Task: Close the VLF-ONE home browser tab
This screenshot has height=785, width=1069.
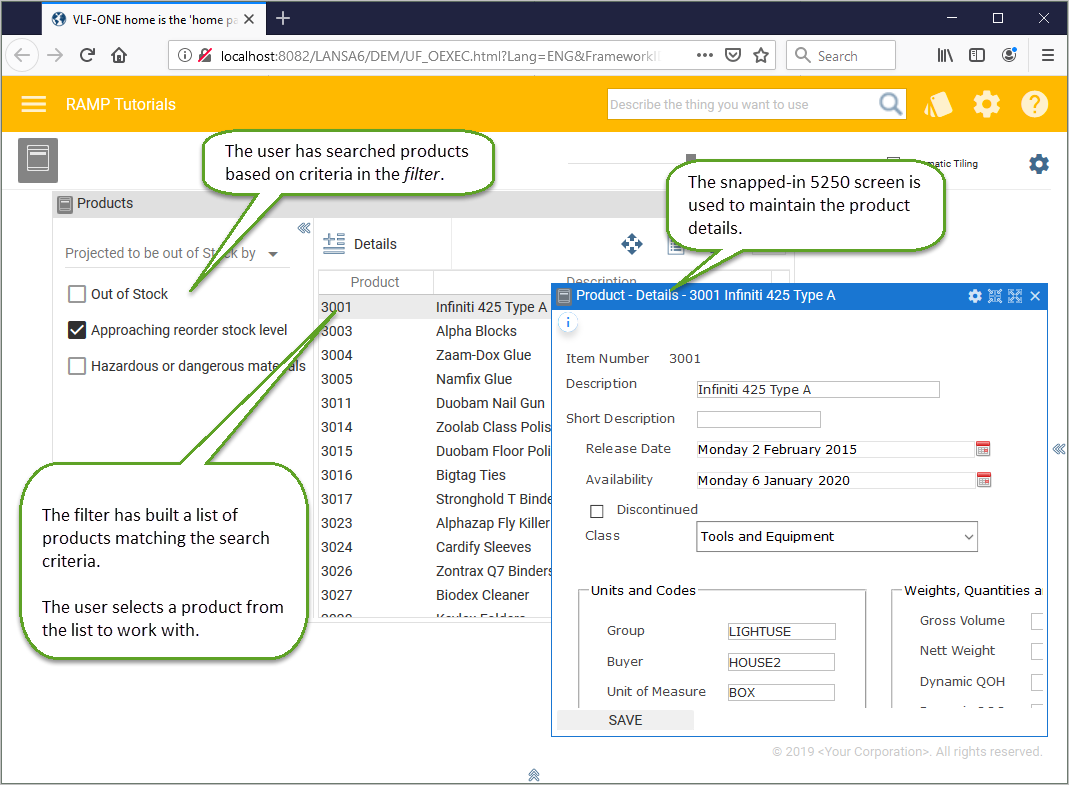Action: point(250,19)
